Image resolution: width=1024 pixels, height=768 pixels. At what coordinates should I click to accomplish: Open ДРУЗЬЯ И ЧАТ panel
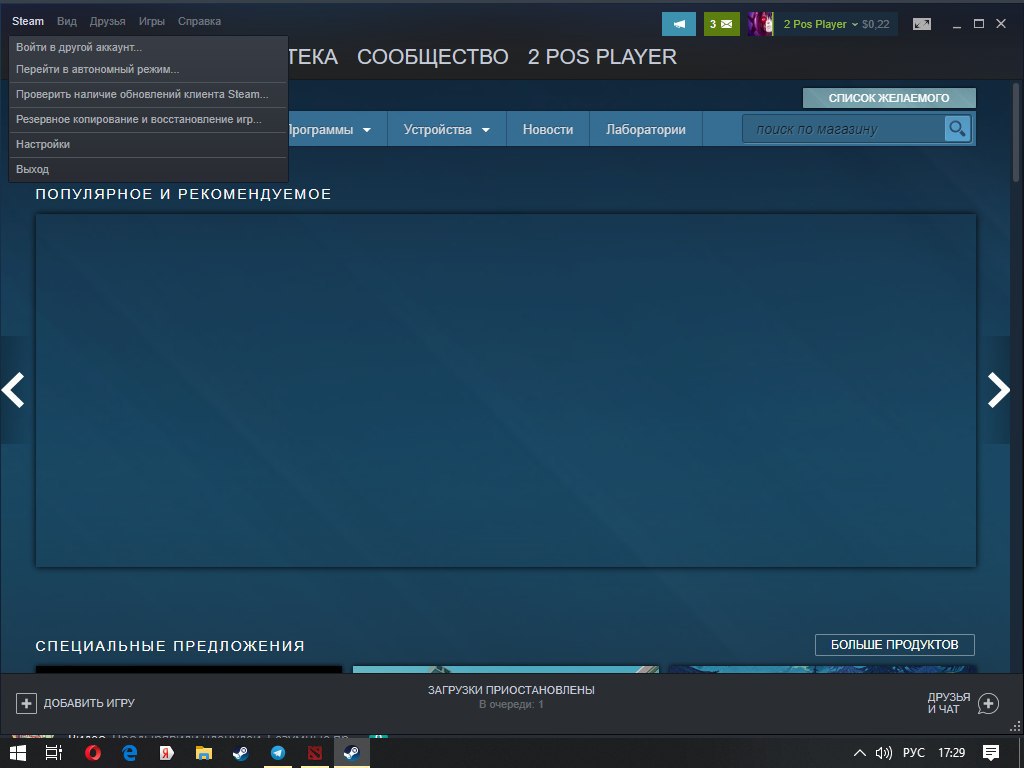click(949, 703)
